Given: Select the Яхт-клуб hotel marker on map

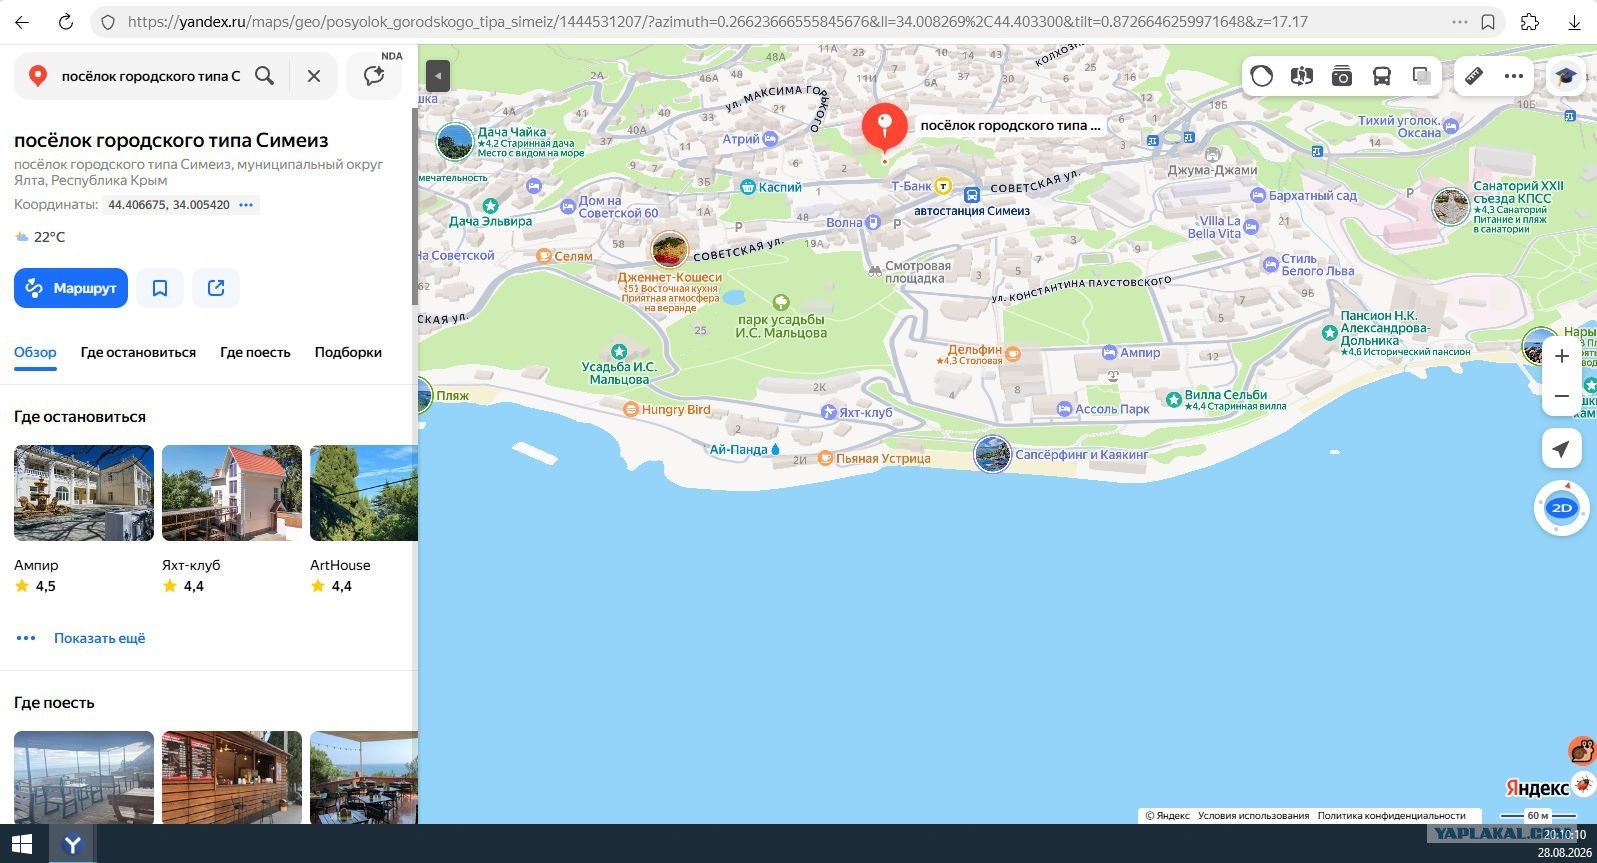Looking at the screenshot, I should (828, 412).
